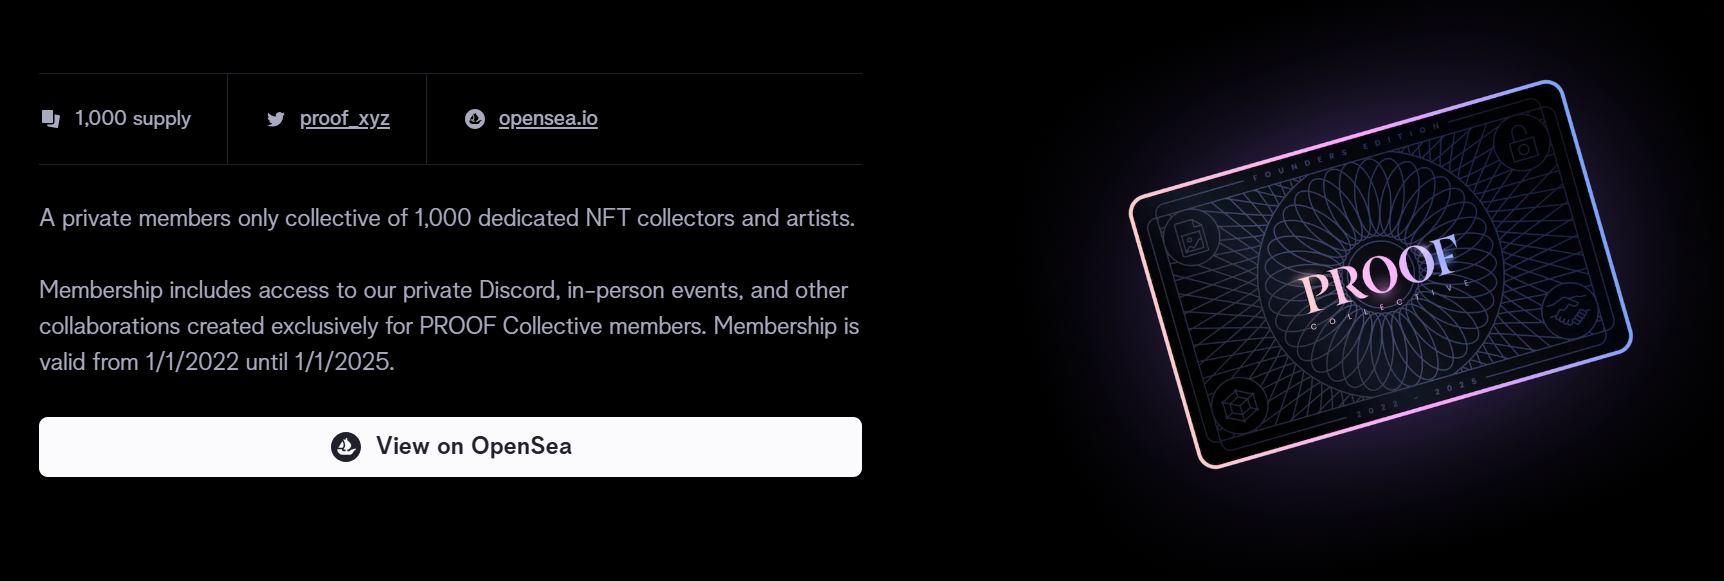Click the OpenSea boat icon inside the button
The width and height of the screenshot is (1724, 581).
click(x=347, y=447)
